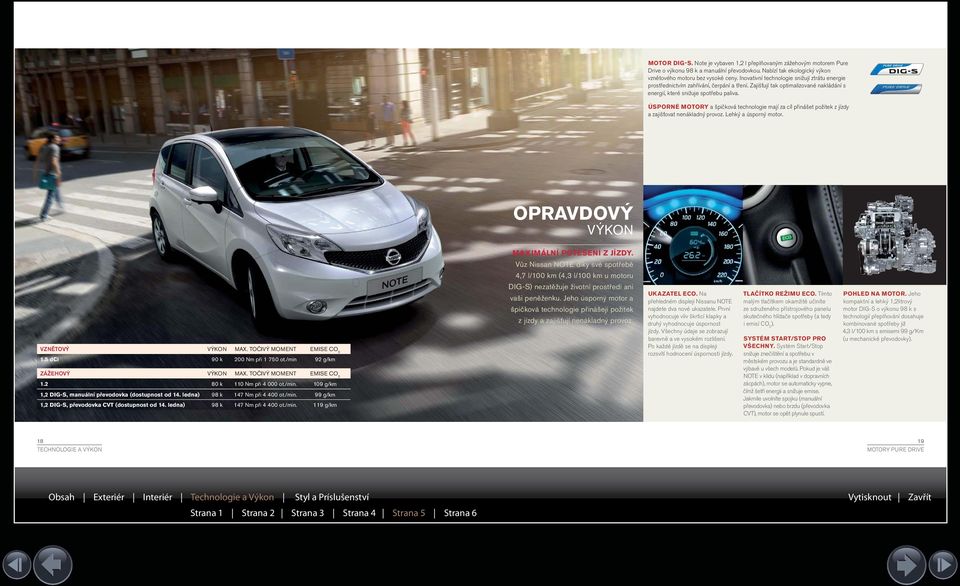Click the 1.5 dCi engine row
960x586 pixels.
[x=193, y=359]
